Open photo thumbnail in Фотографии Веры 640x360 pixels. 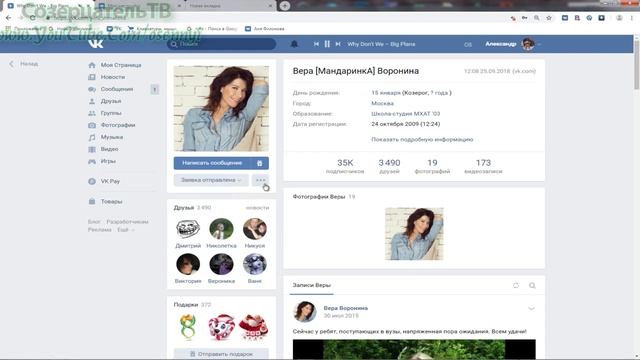[x=414, y=234]
